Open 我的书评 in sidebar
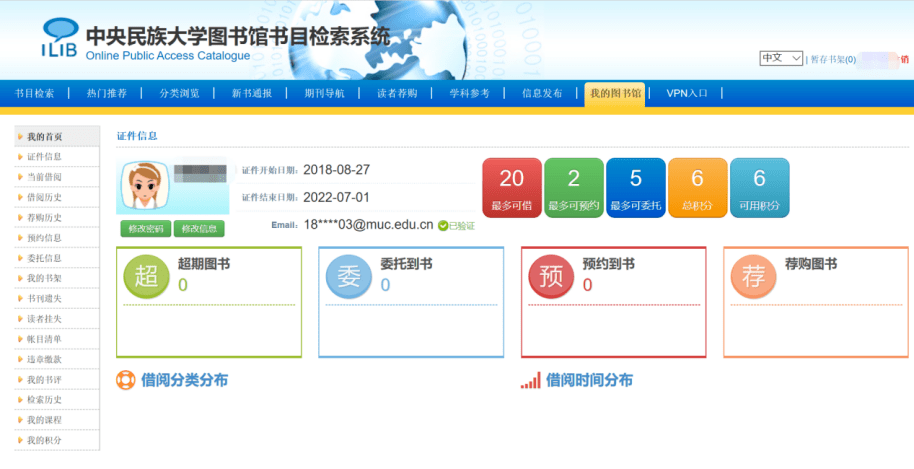914x469 pixels. tap(44, 380)
